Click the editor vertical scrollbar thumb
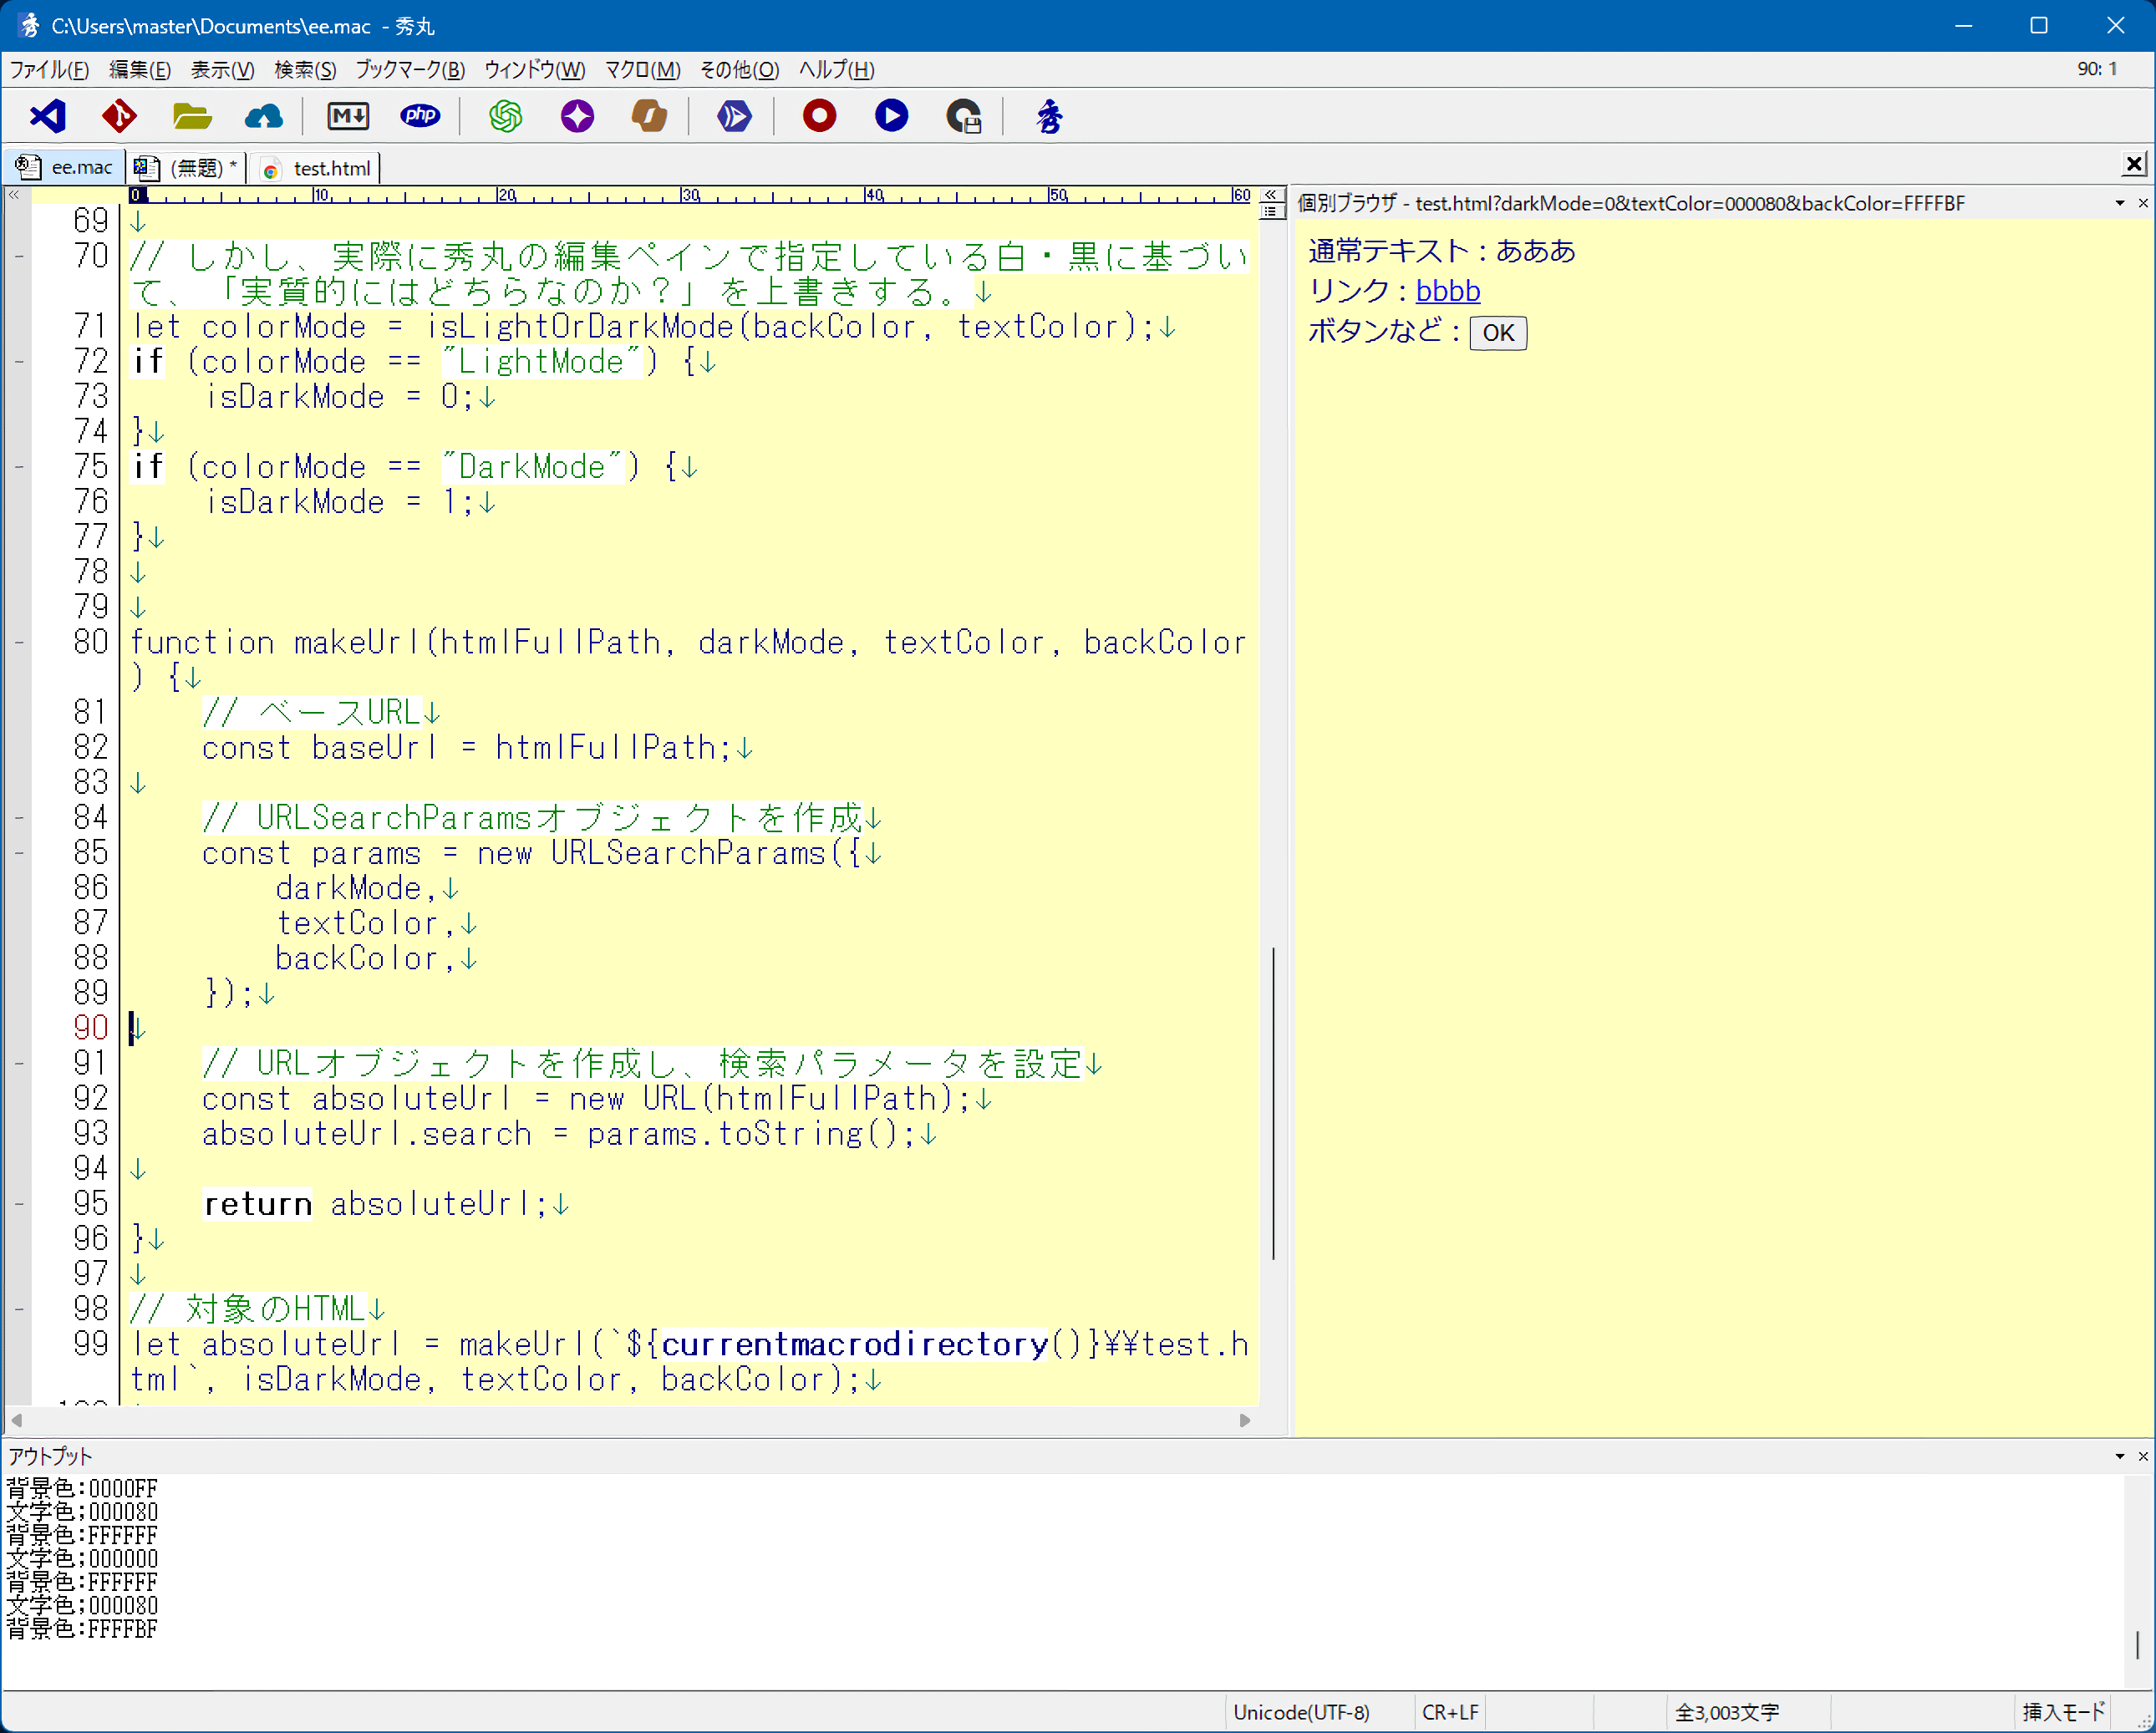 1273,1102
